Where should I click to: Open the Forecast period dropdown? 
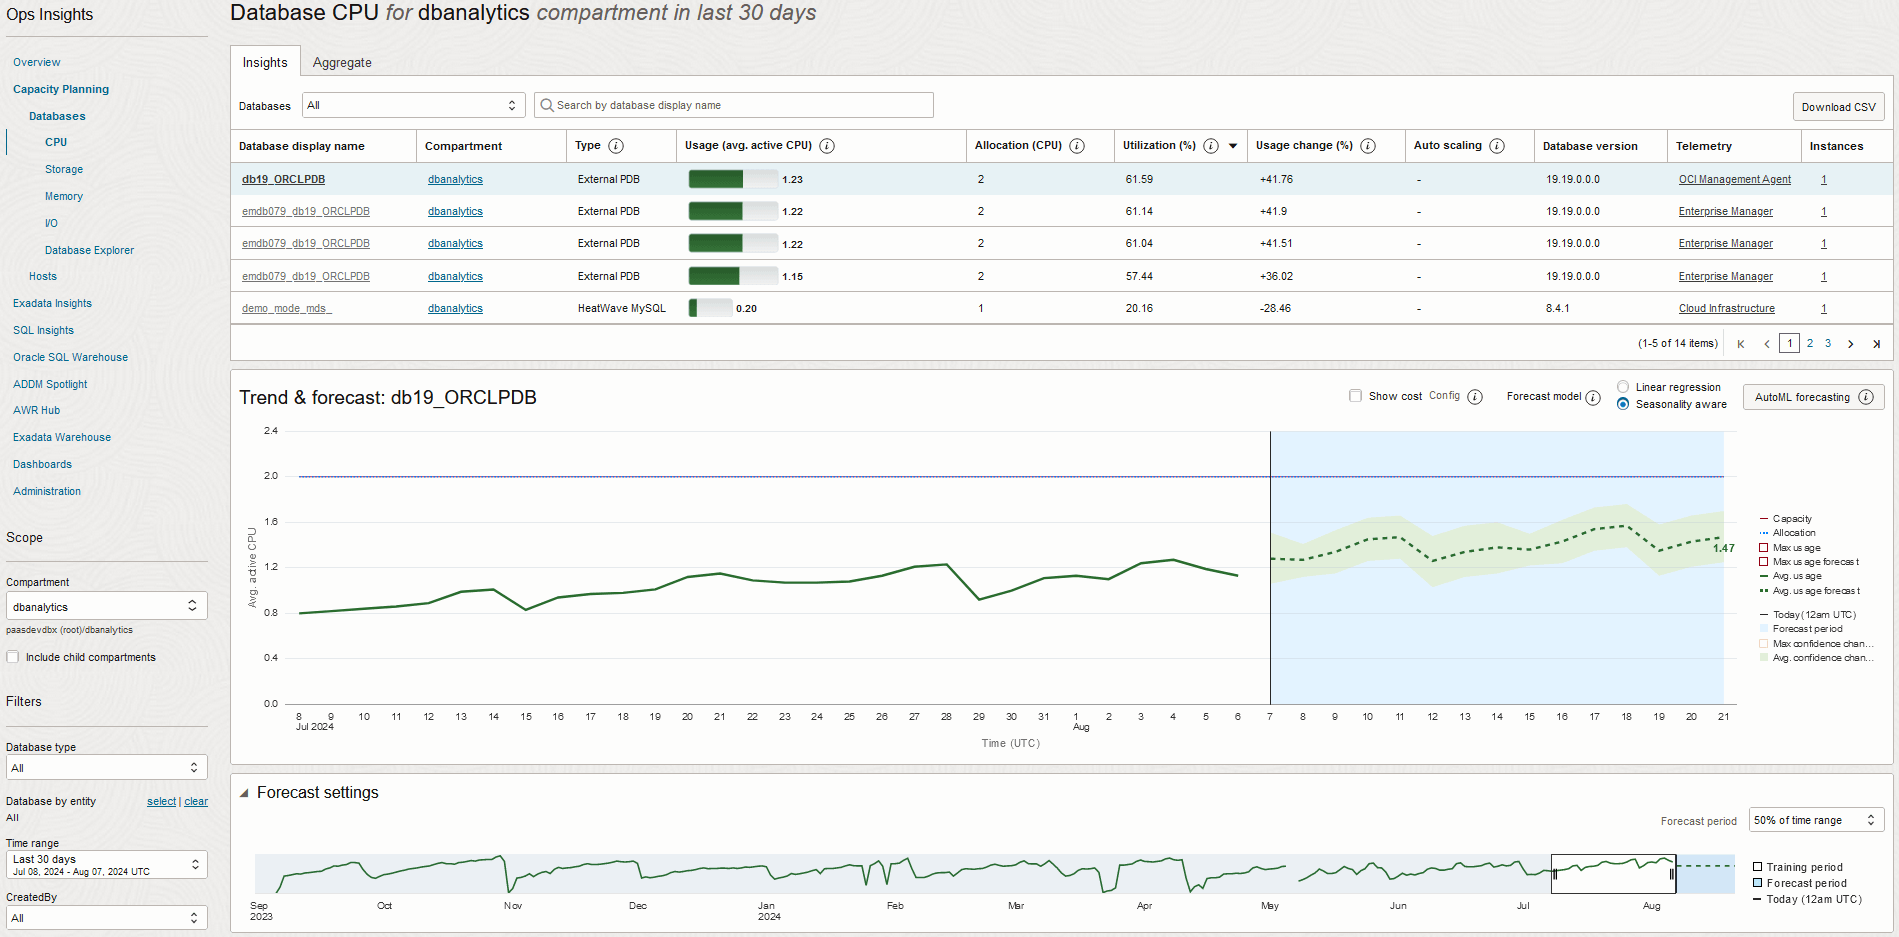[1815, 819]
